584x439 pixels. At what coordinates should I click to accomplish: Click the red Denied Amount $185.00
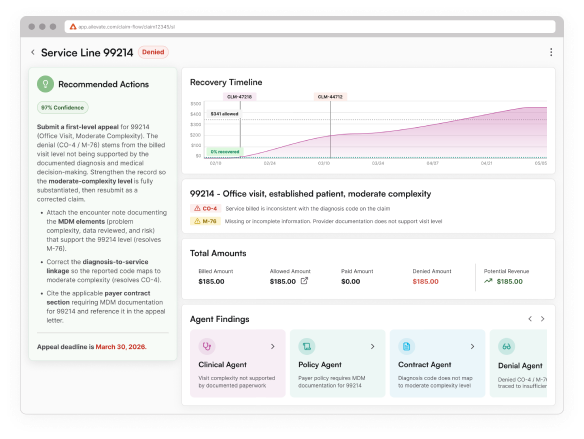(x=425, y=281)
